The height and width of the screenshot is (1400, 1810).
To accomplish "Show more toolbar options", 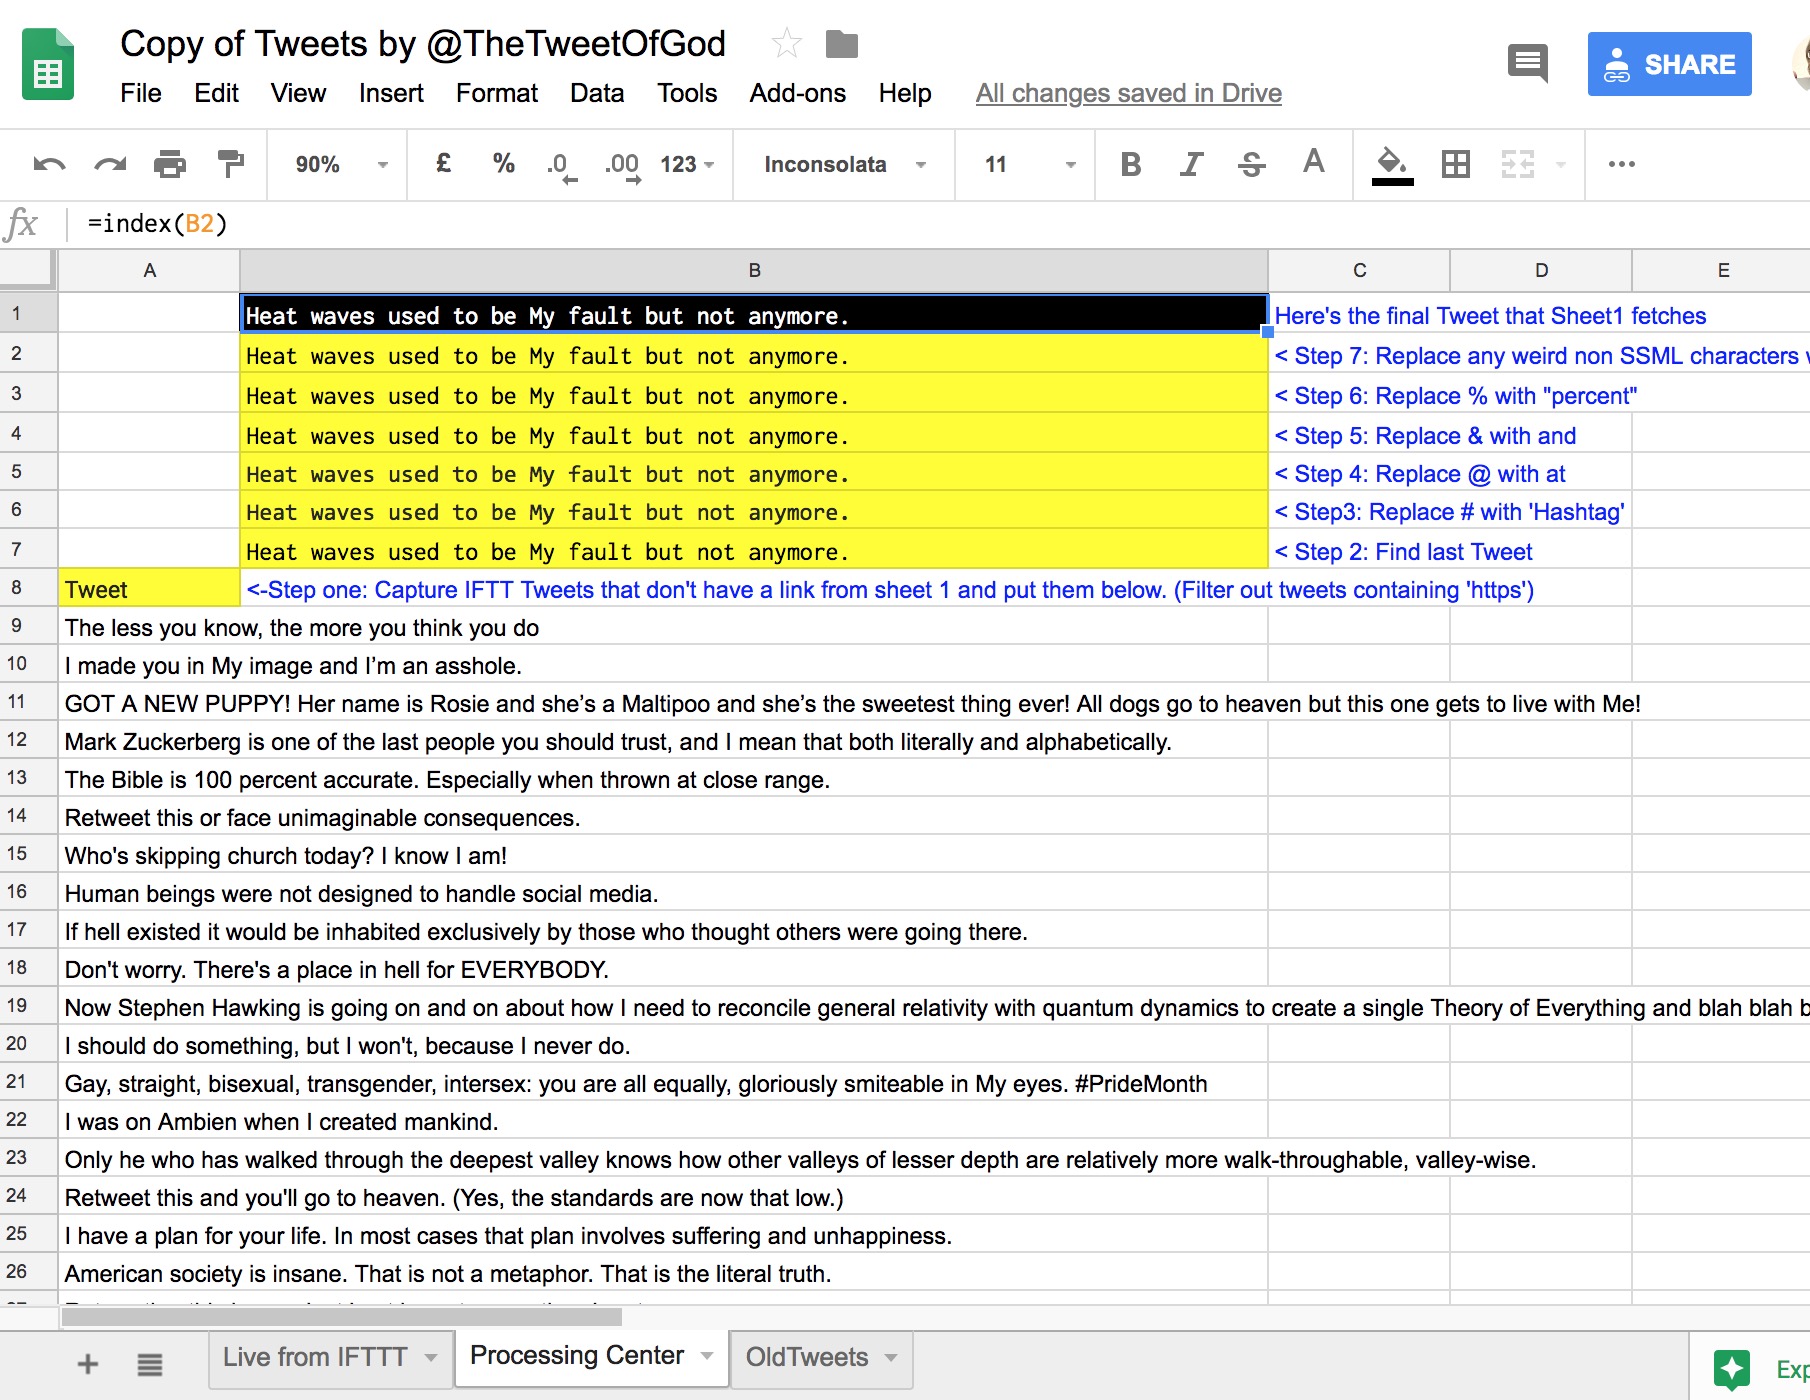I will click(1622, 164).
